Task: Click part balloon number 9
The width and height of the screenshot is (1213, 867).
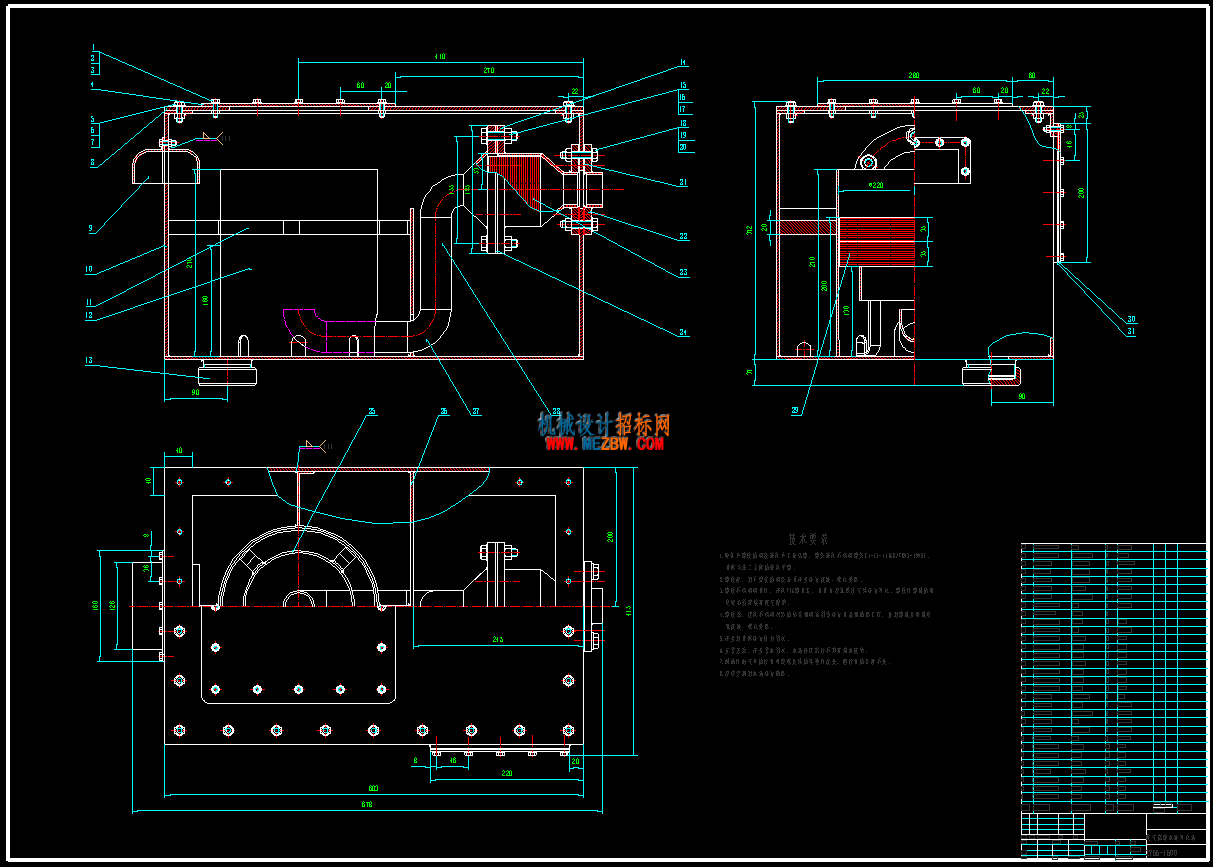Action: click(x=91, y=228)
